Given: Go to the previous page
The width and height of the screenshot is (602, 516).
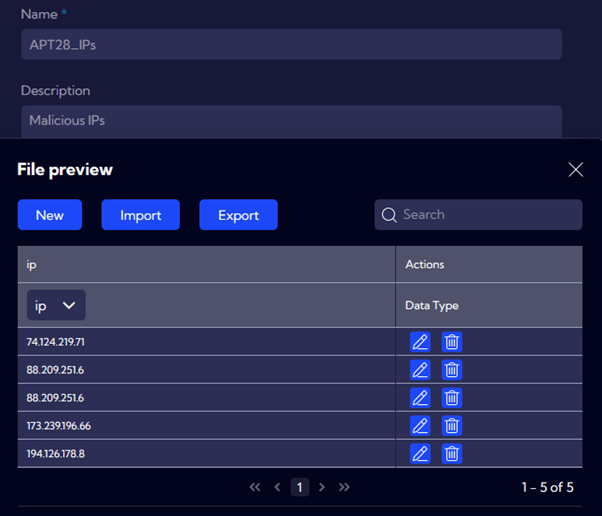Looking at the screenshot, I should 278,487.
